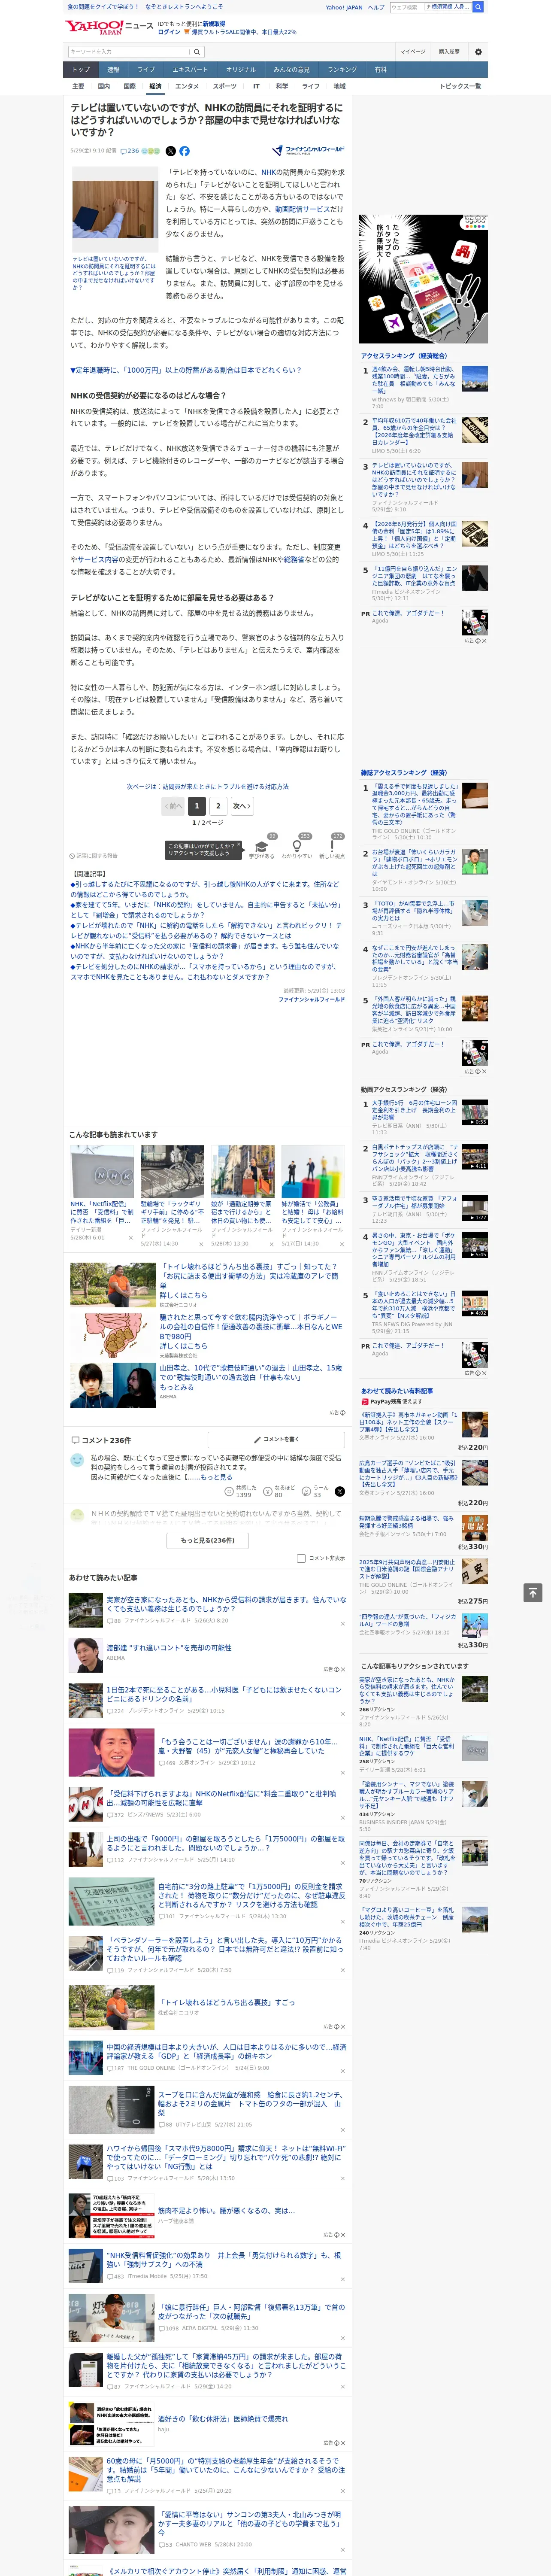Image resolution: width=551 pixels, height=2576 pixels.
Task: Open the 速報 navigation tab
Action: [113, 70]
